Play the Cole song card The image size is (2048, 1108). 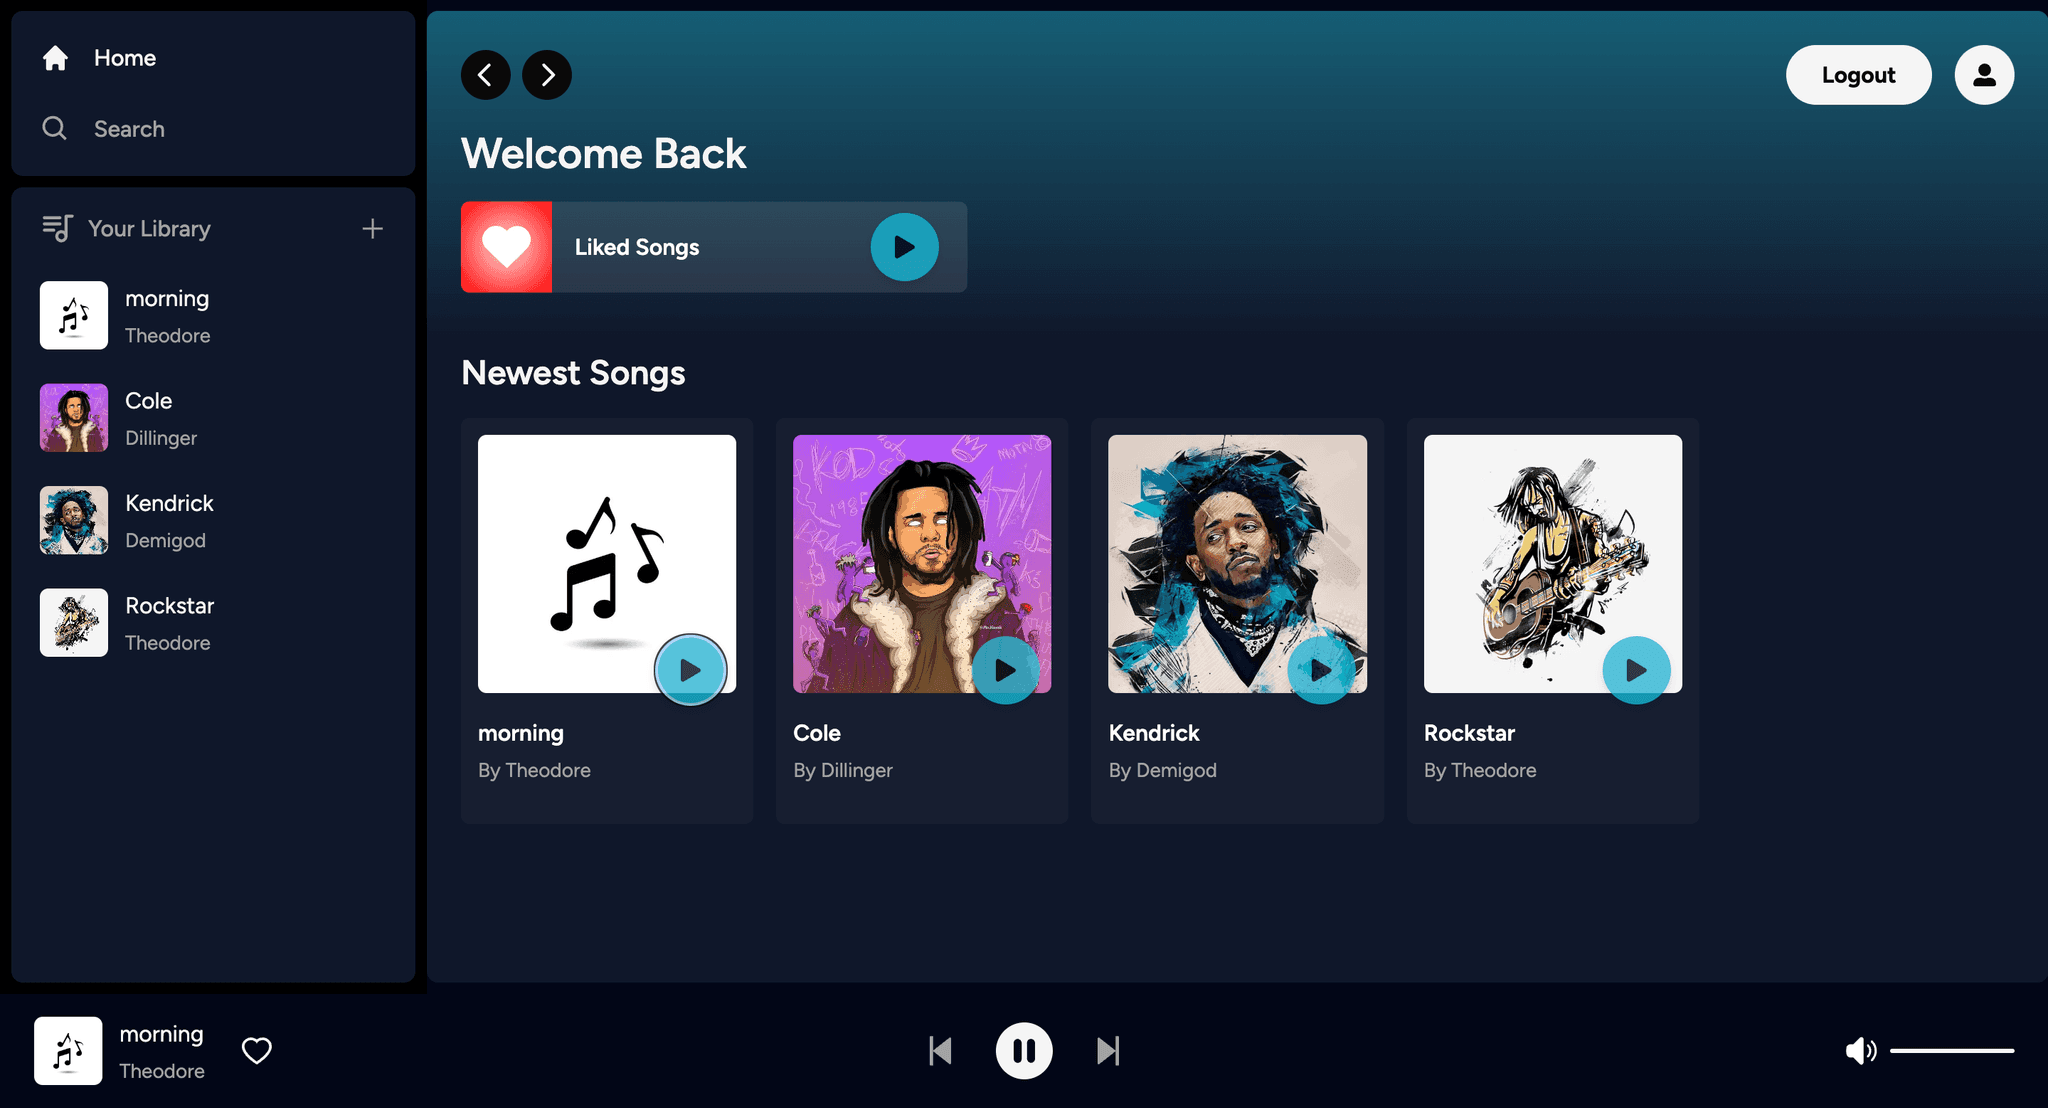[1005, 670]
